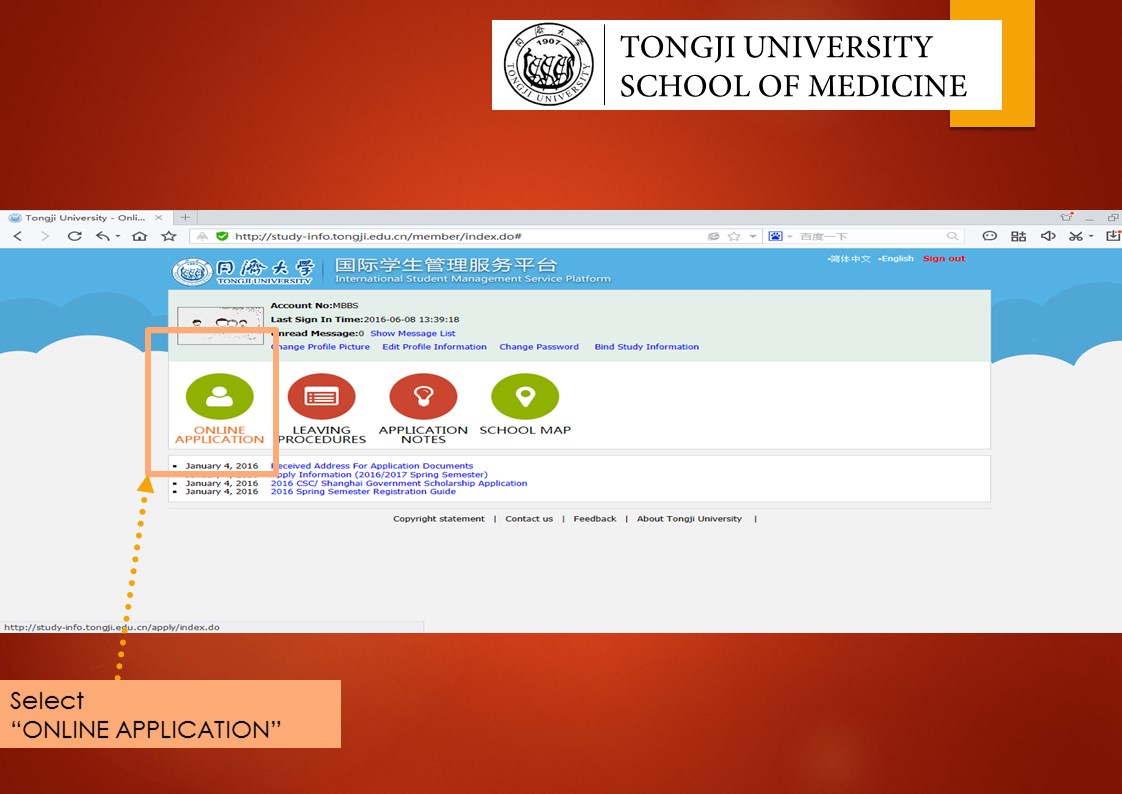Click the Last Sign In Time text

click(x=365, y=320)
